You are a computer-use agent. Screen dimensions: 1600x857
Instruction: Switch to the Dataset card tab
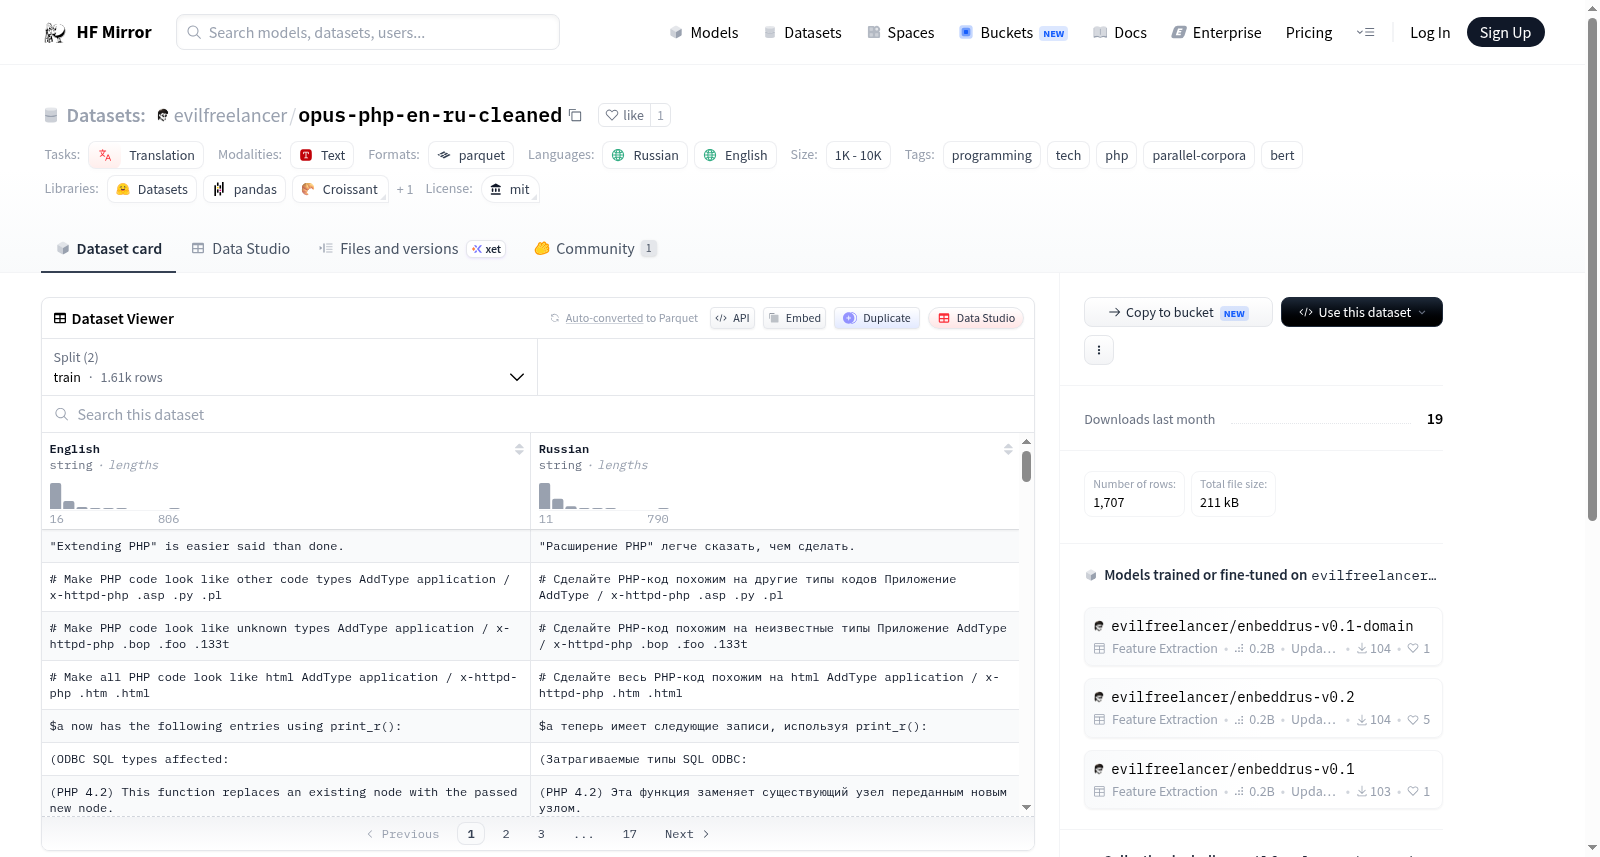click(109, 249)
